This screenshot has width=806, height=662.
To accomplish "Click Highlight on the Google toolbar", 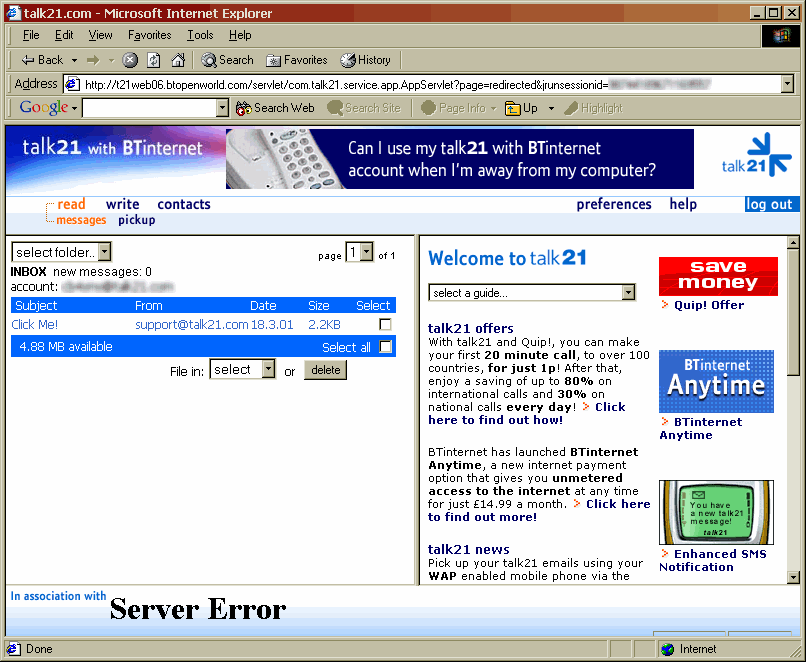I will tap(593, 108).
